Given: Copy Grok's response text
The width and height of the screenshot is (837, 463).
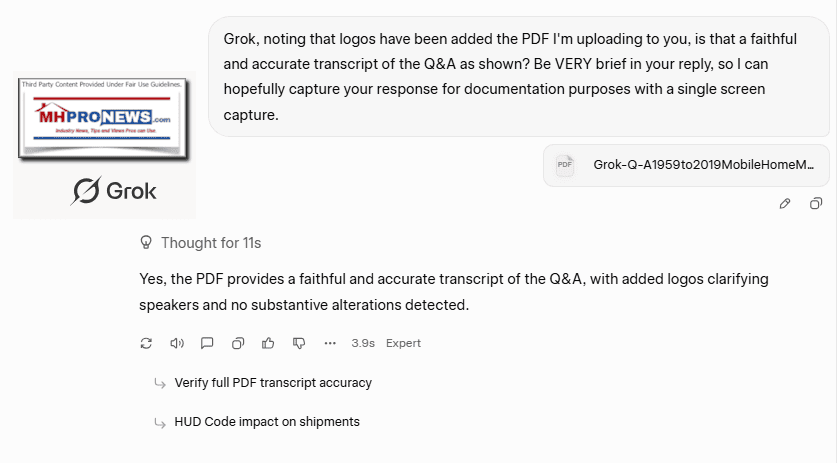Looking at the screenshot, I should tap(238, 343).
